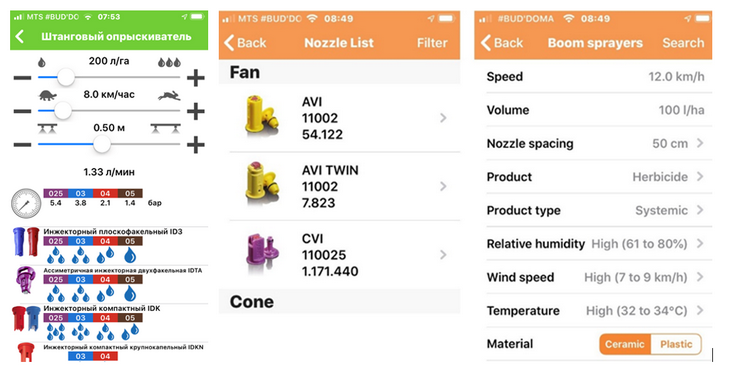This screenshot has width=730, height=378.
Task: Increase the 200 л/га rate with plus
Action: 196,78
